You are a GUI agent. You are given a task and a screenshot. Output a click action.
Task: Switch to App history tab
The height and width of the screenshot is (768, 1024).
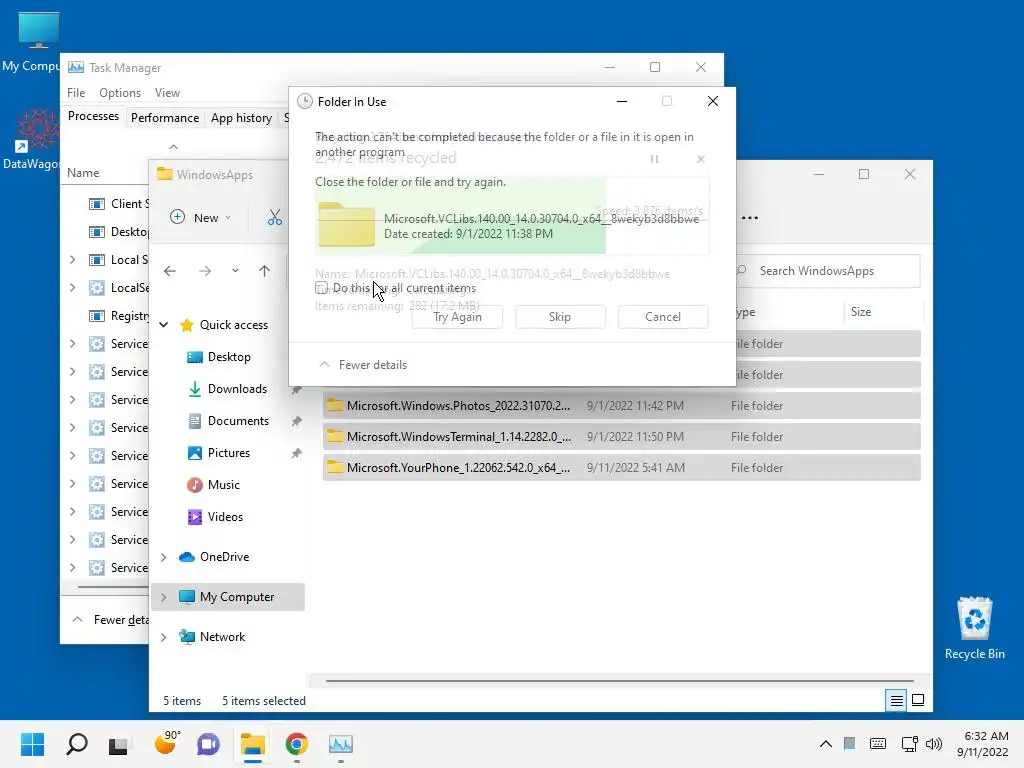point(241,118)
